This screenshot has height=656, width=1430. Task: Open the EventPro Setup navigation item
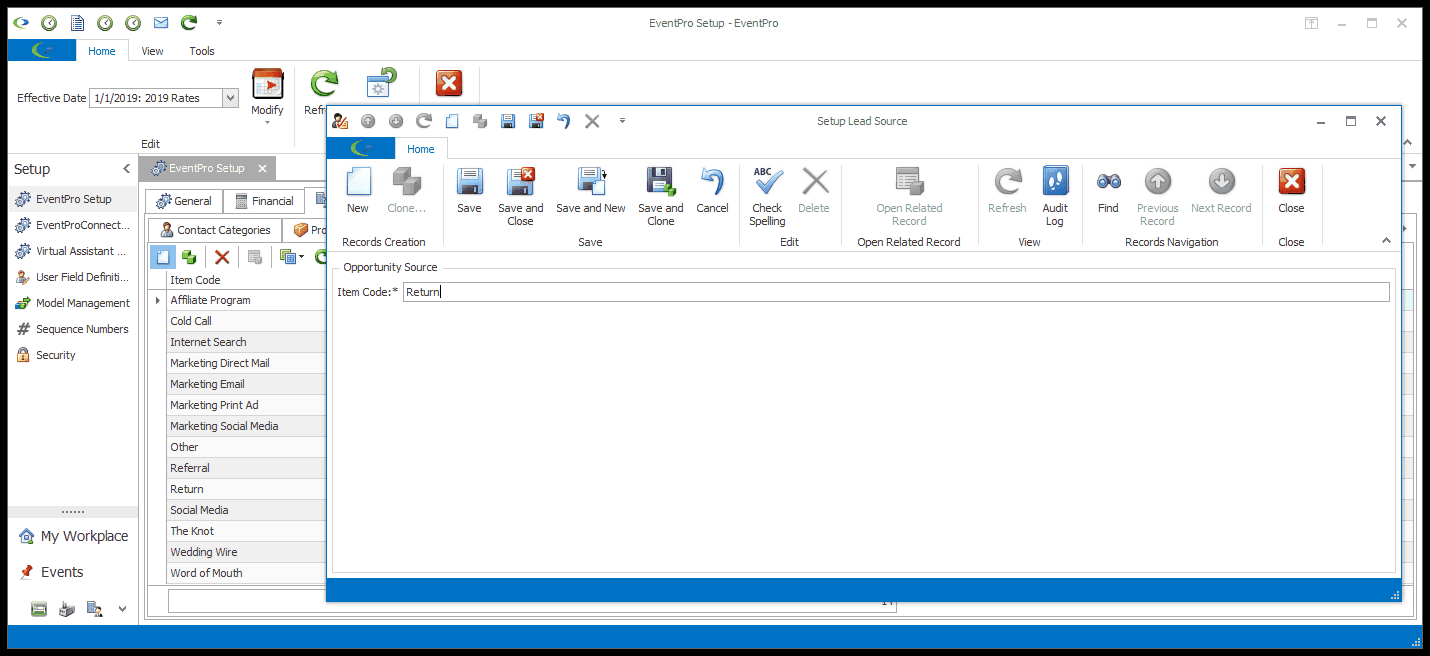coord(74,199)
